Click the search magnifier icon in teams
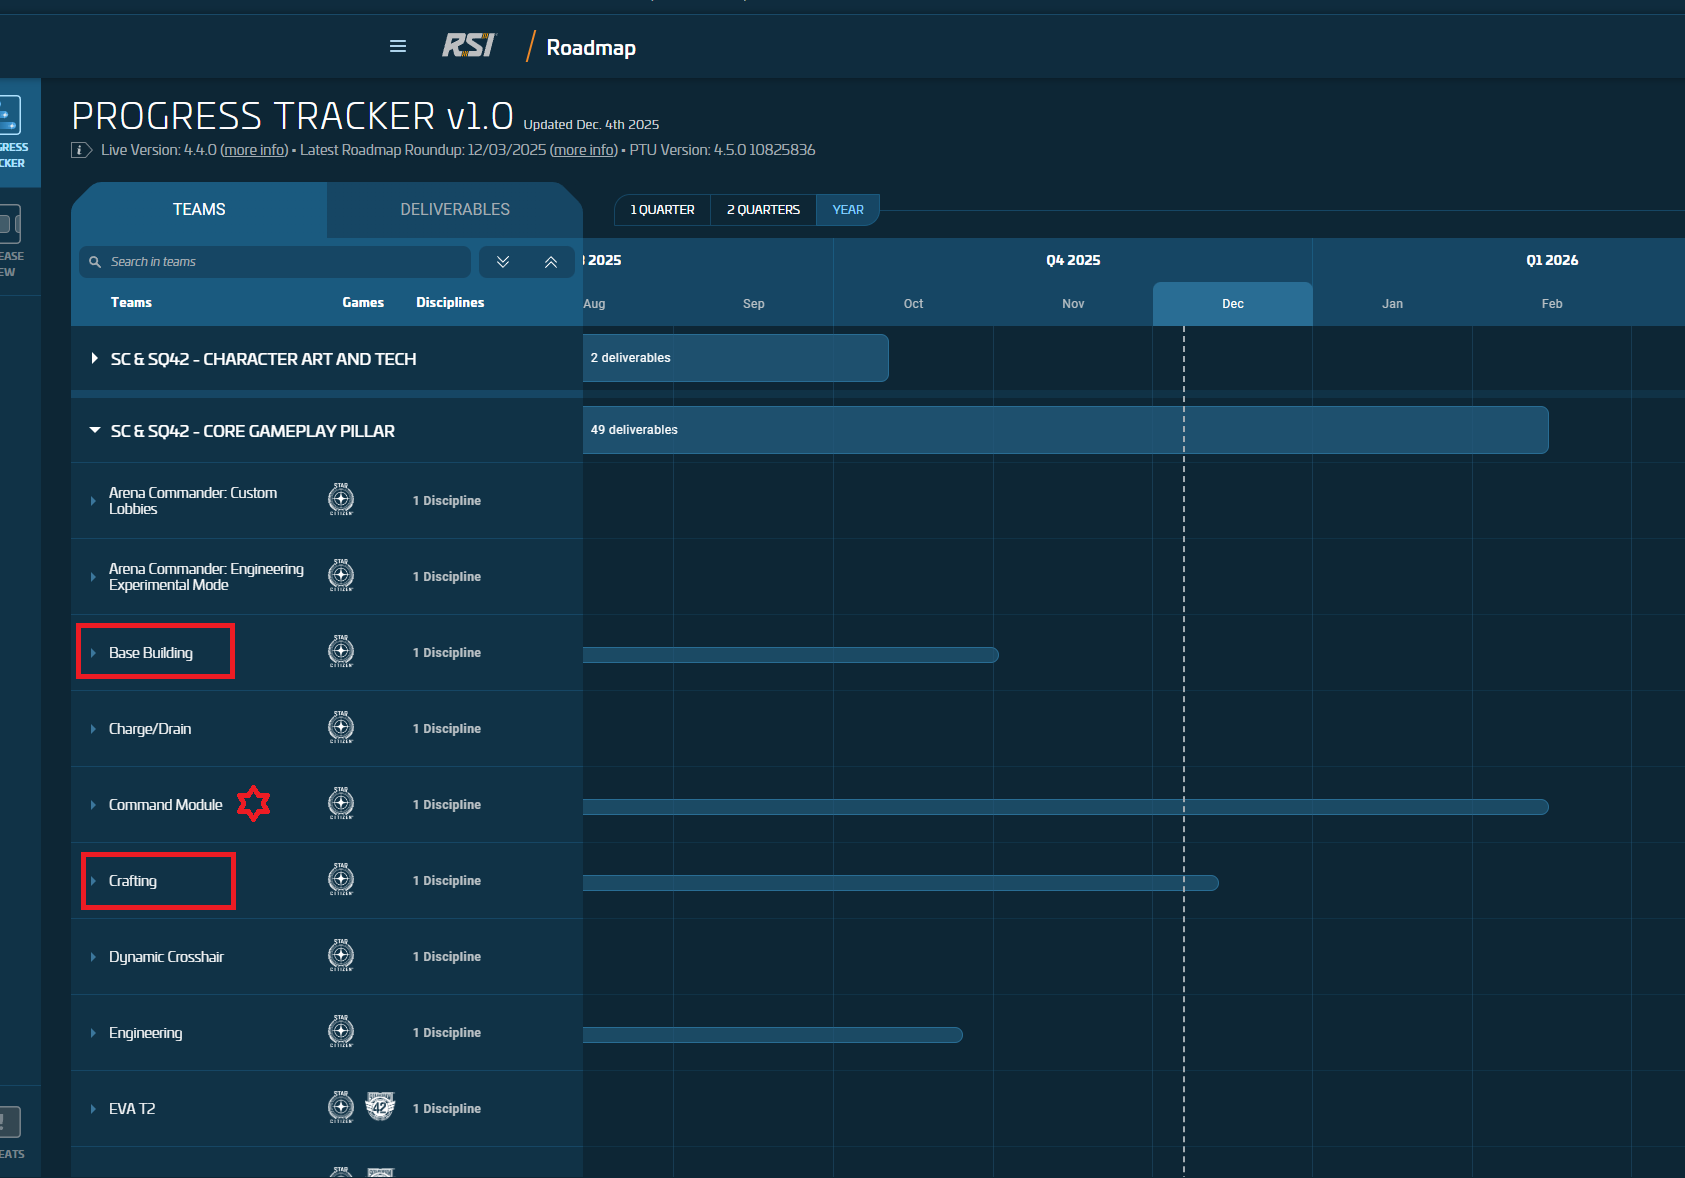This screenshot has height=1178, width=1685. pyautogui.click(x=95, y=262)
